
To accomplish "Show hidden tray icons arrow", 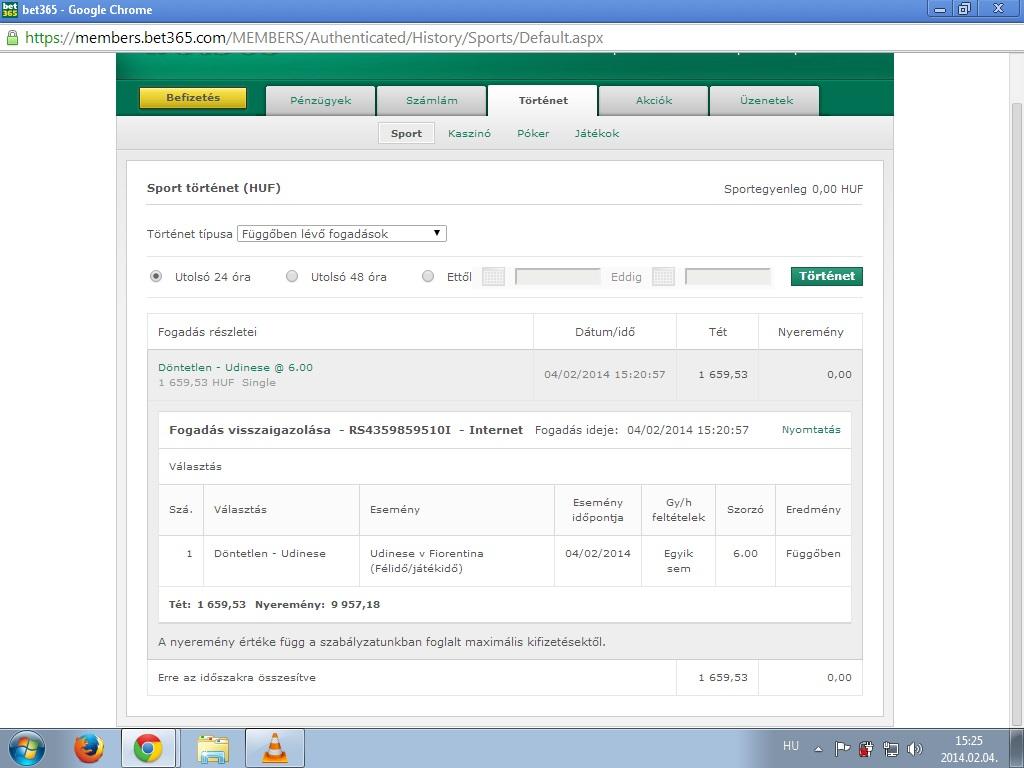I will 818,748.
